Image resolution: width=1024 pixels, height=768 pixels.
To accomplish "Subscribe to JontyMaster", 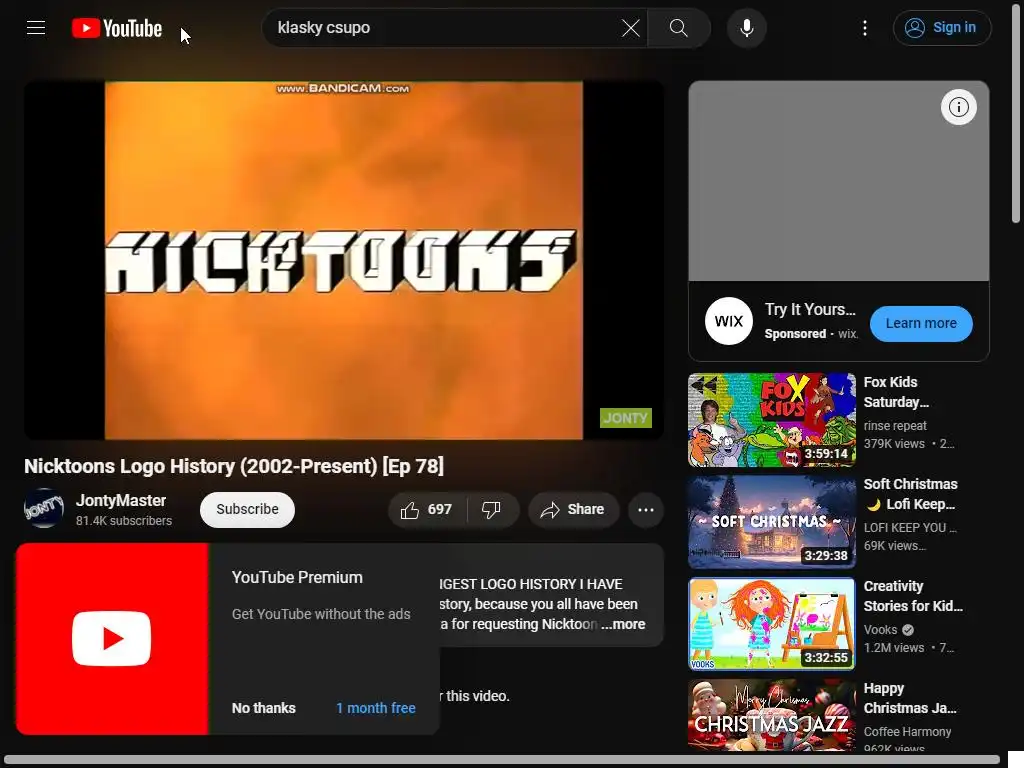I will pyautogui.click(x=247, y=509).
